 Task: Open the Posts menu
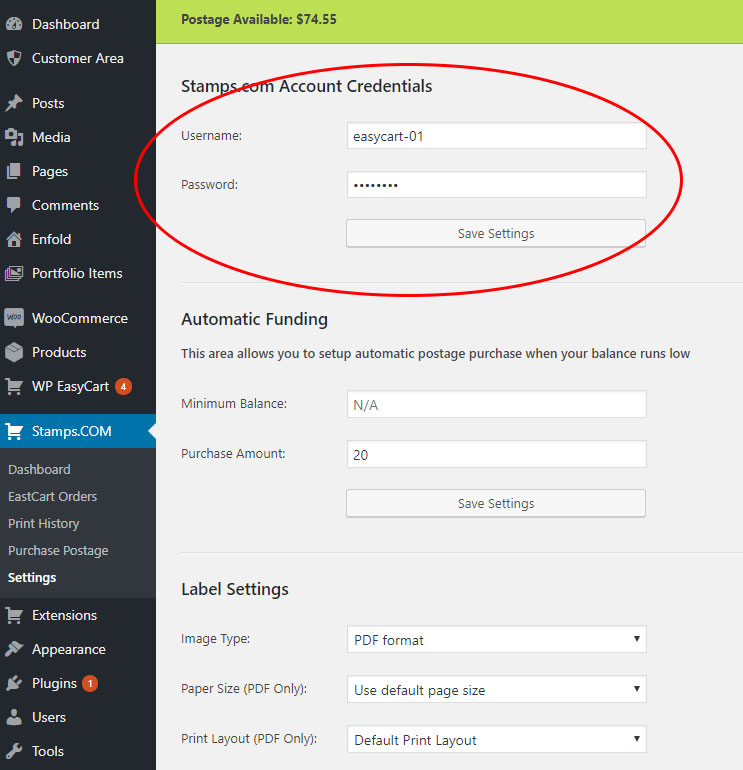[48, 103]
